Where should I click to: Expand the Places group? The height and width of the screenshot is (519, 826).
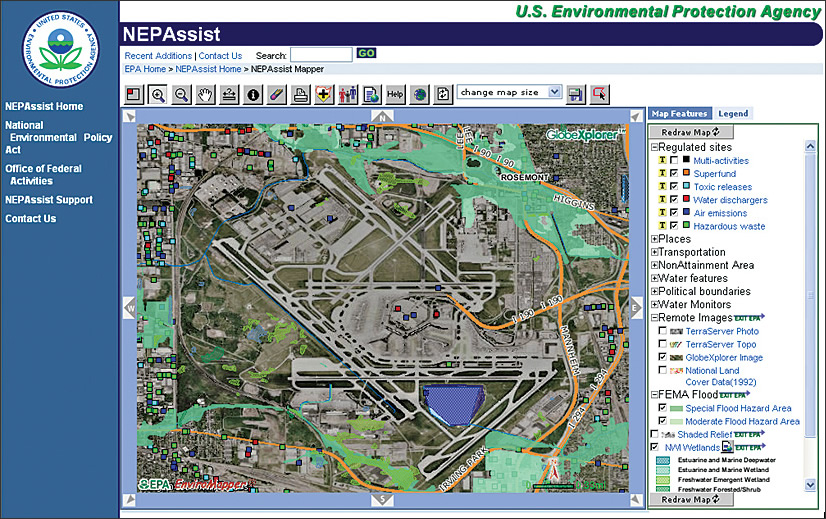[x=654, y=239]
